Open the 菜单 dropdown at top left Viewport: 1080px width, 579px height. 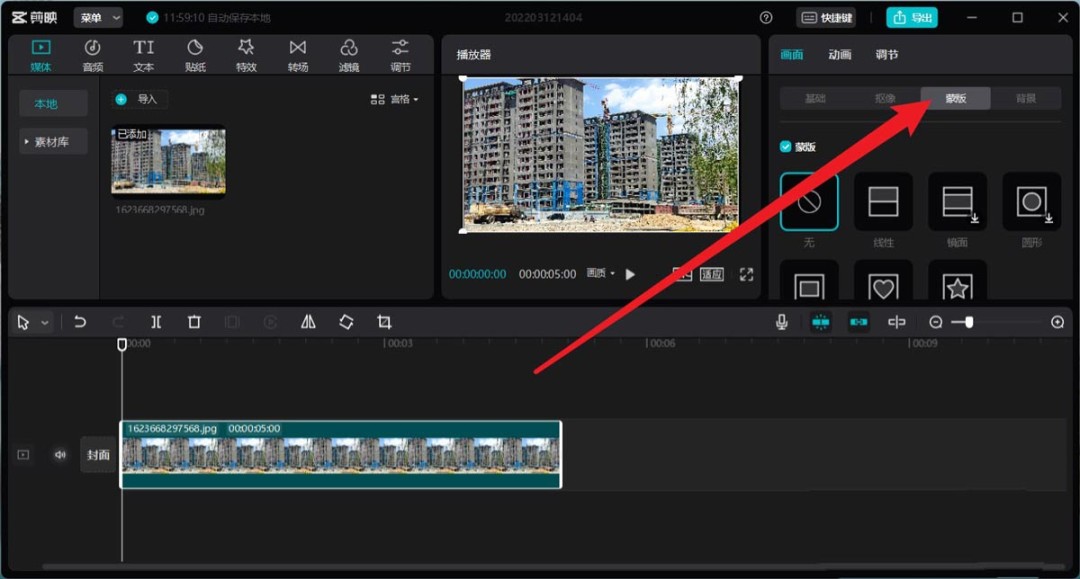(x=98, y=17)
